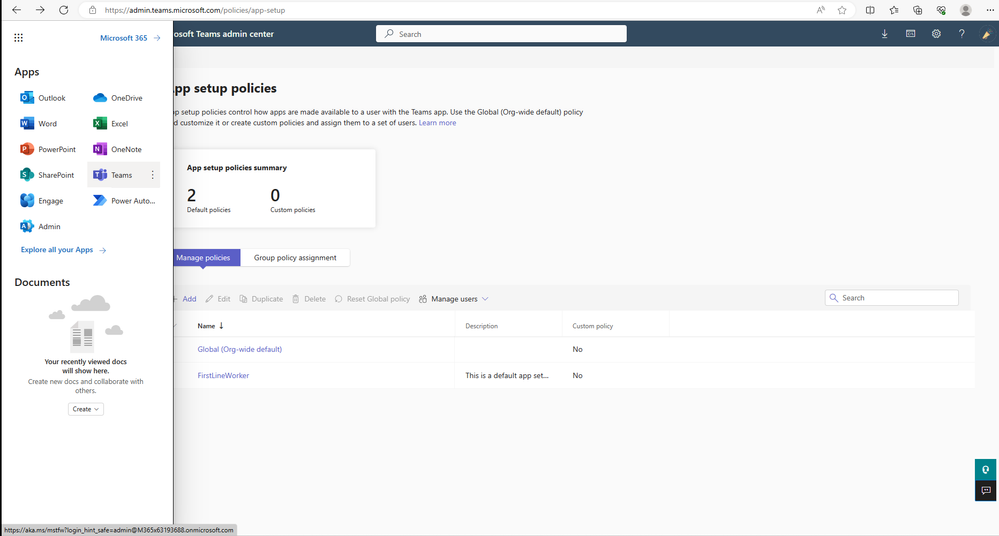Launch Excel app
Image resolution: width=999 pixels, height=536 pixels.
pos(110,124)
